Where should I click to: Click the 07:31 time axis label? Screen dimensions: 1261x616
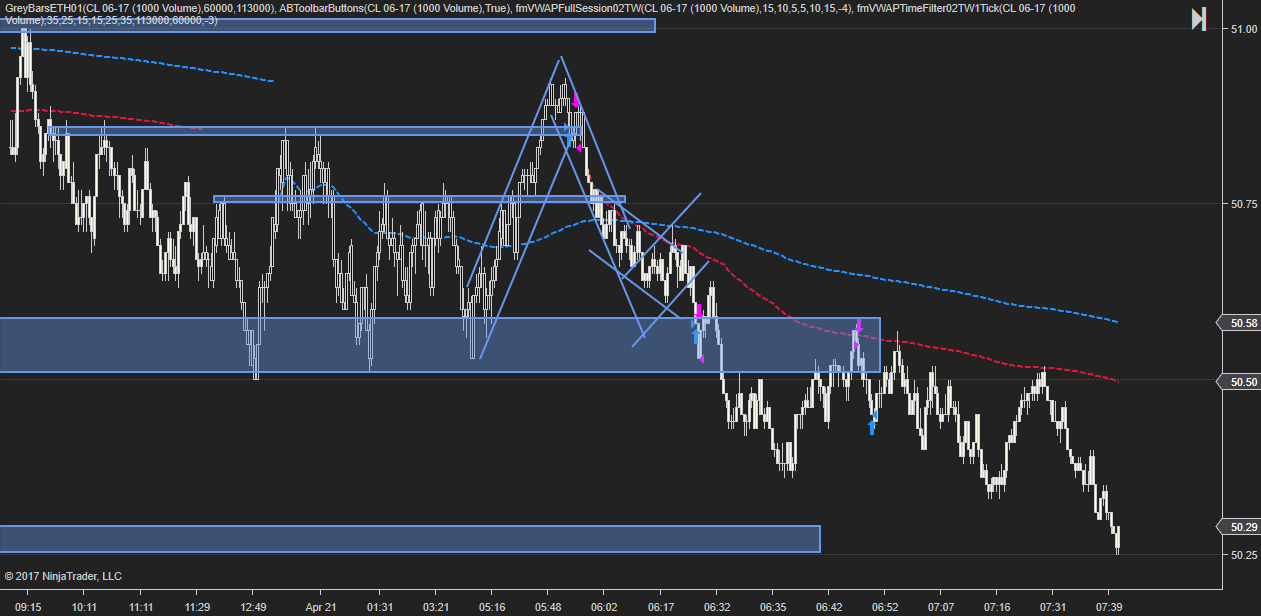point(1053,607)
